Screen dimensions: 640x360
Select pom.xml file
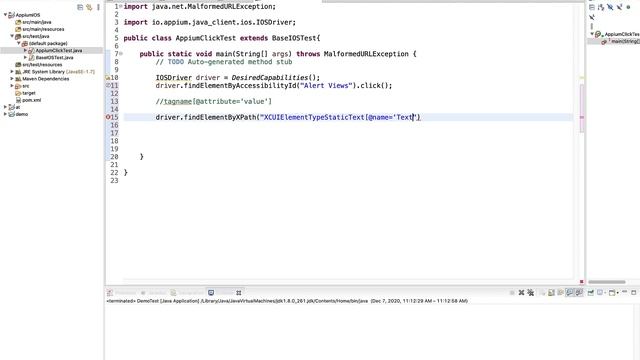31,100
